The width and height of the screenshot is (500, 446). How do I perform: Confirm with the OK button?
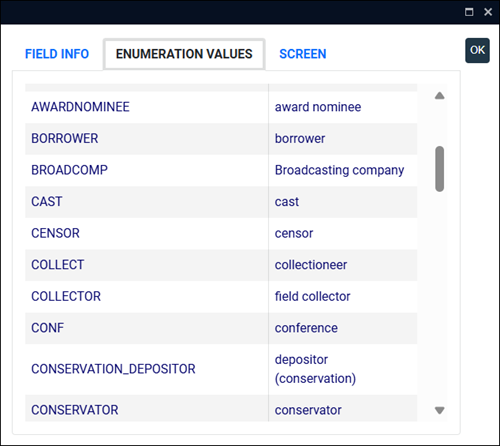pos(477,50)
